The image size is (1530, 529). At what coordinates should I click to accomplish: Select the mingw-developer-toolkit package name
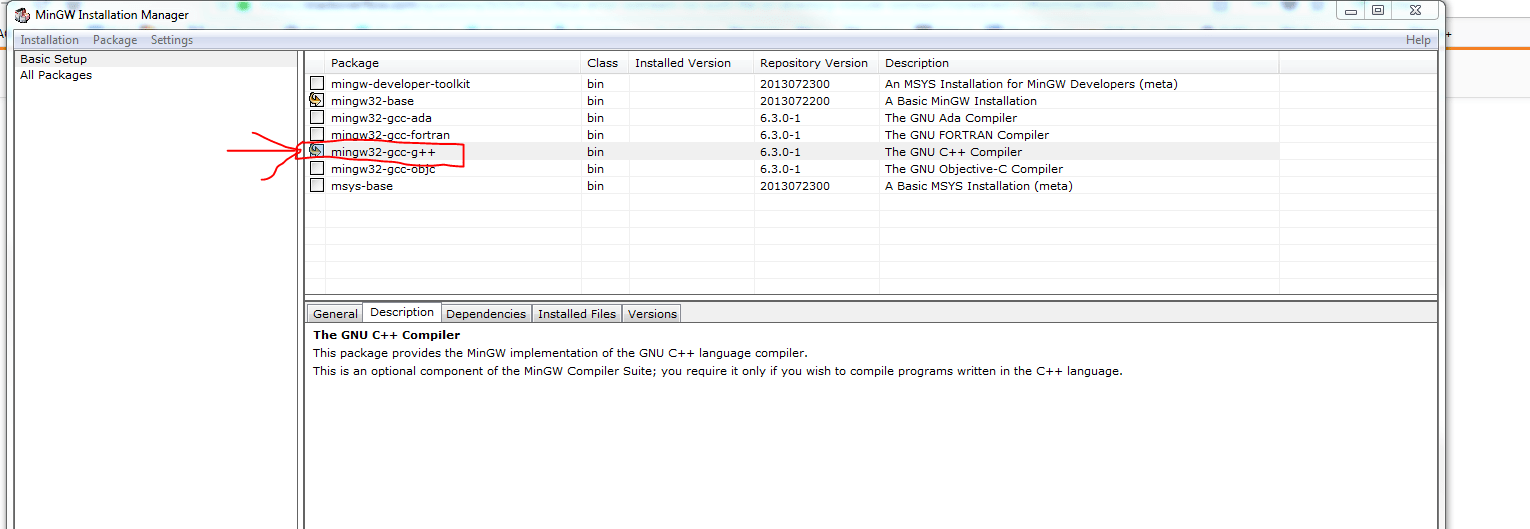point(400,84)
